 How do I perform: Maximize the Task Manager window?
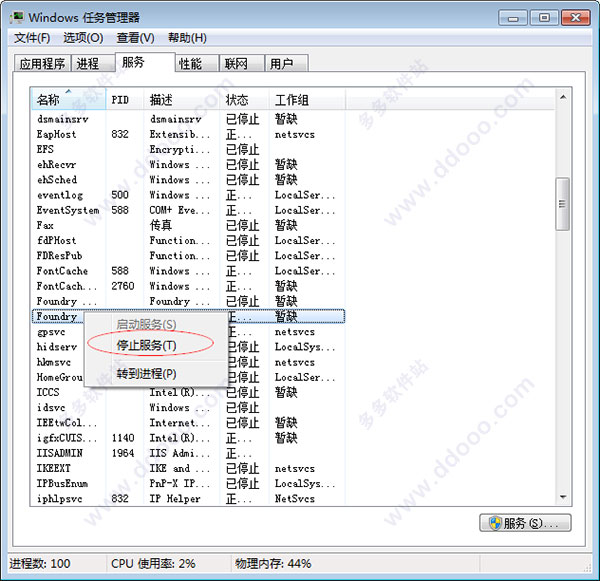(x=544, y=18)
